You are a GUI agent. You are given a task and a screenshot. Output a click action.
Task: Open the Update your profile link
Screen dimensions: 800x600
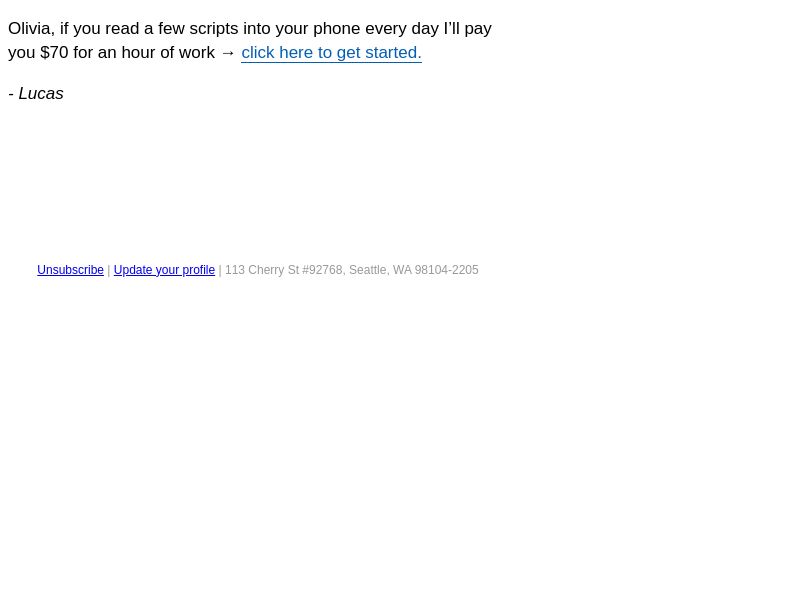click(164, 270)
